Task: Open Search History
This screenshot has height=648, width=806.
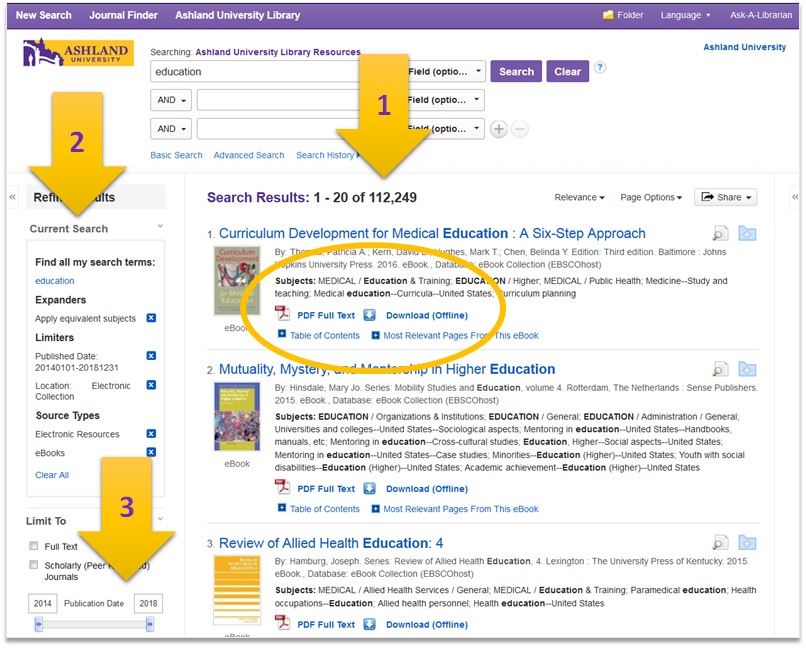Action: [326, 155]
